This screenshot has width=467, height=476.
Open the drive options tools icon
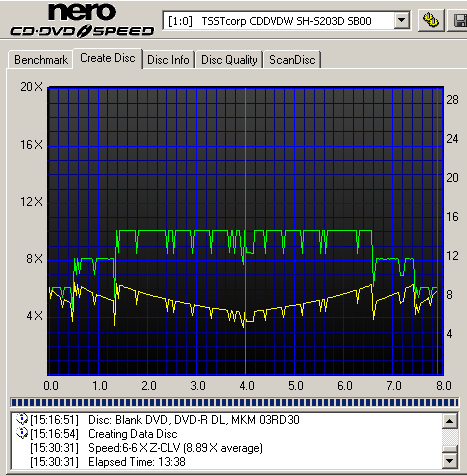pos(431,21)
